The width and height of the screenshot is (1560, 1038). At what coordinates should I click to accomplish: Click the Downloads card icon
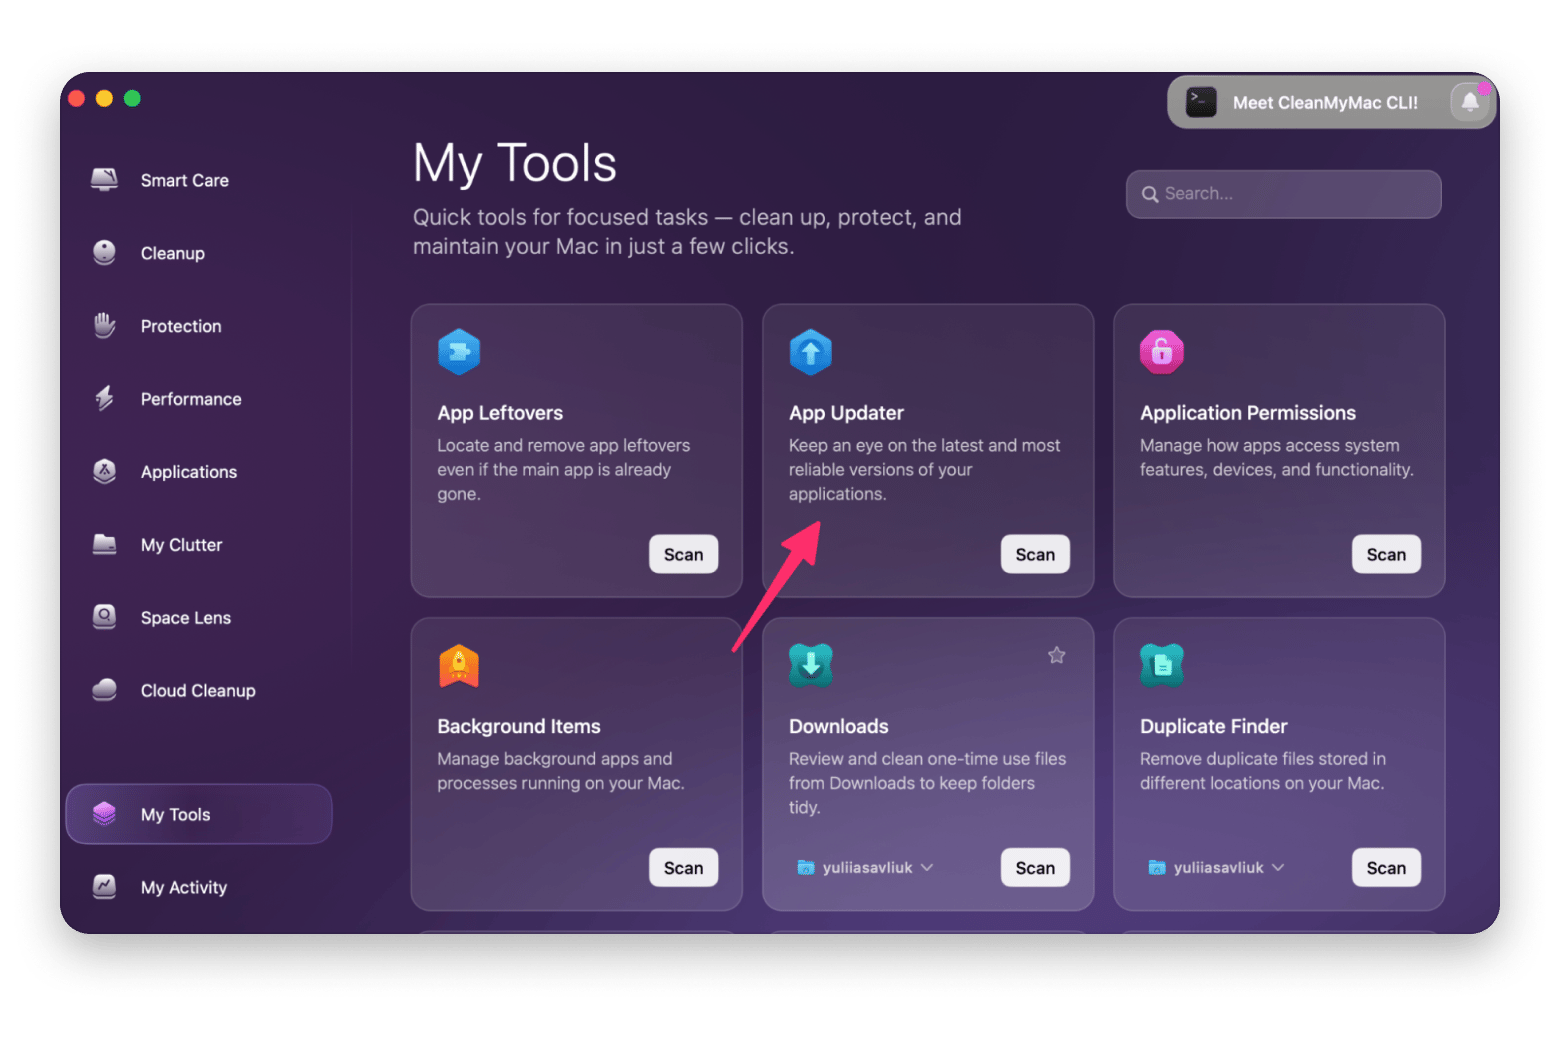(x=811, y=665)
